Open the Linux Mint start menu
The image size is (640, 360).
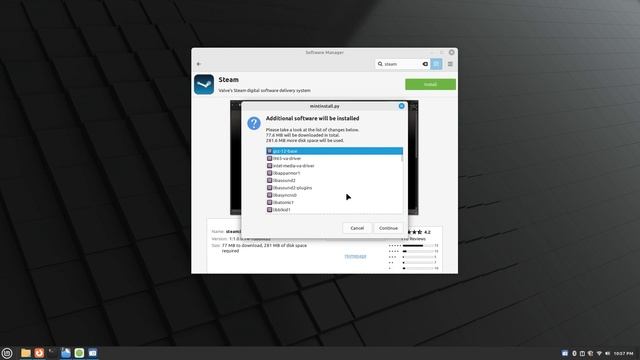(7, 353)
